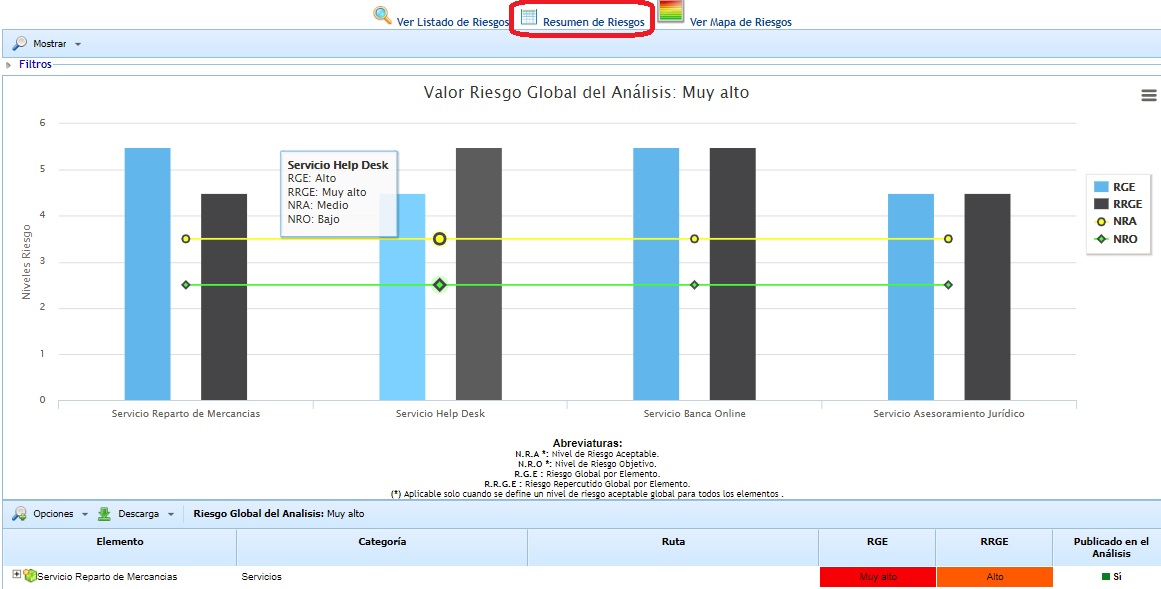Expand the Filtros section
The height and width of the screenshot is (589, 1161).
point(35,64)
